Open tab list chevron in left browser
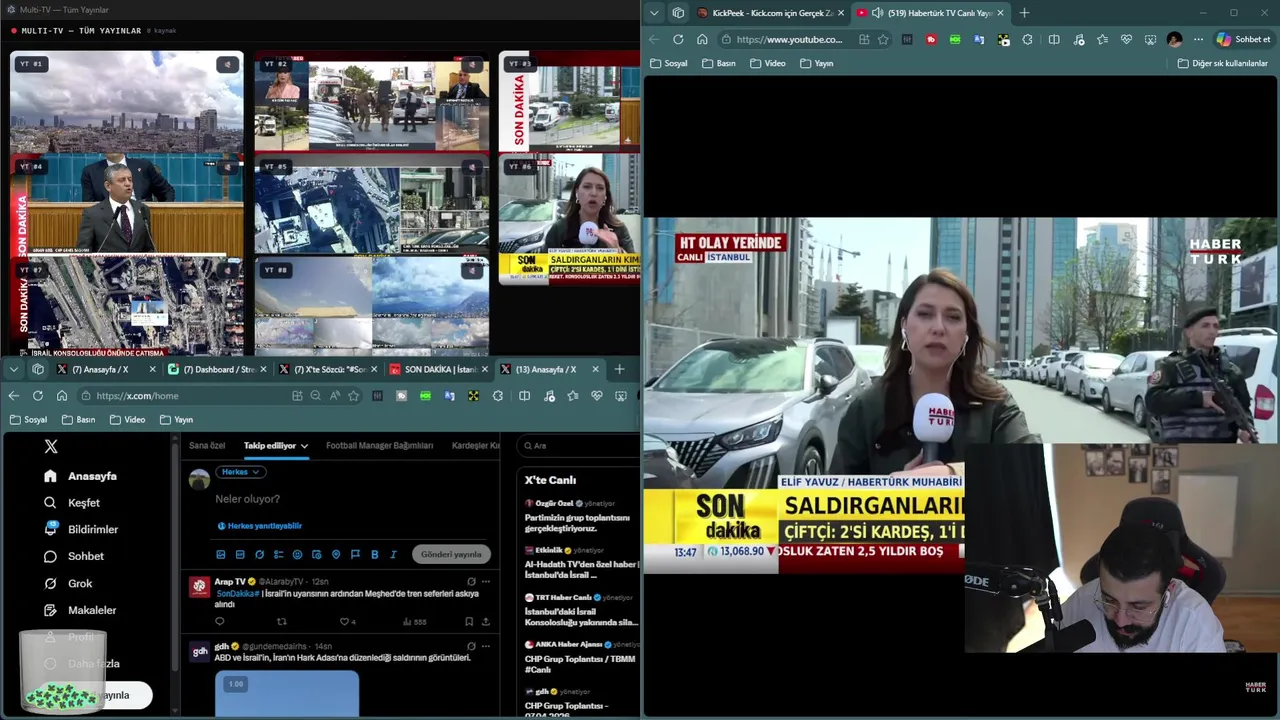Viewport: 1280px width, 720px height. pos(13,369)
